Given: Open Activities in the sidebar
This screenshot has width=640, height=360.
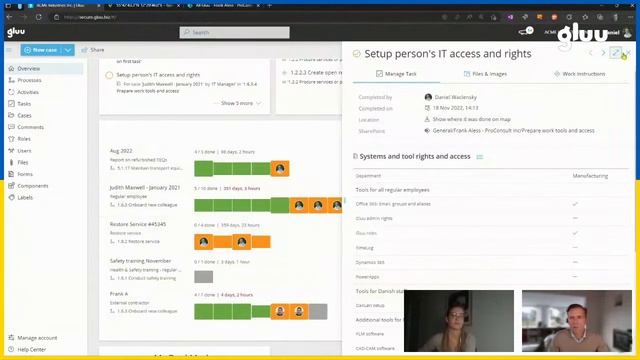Looking at the screenshot, I should pos(28,92).
